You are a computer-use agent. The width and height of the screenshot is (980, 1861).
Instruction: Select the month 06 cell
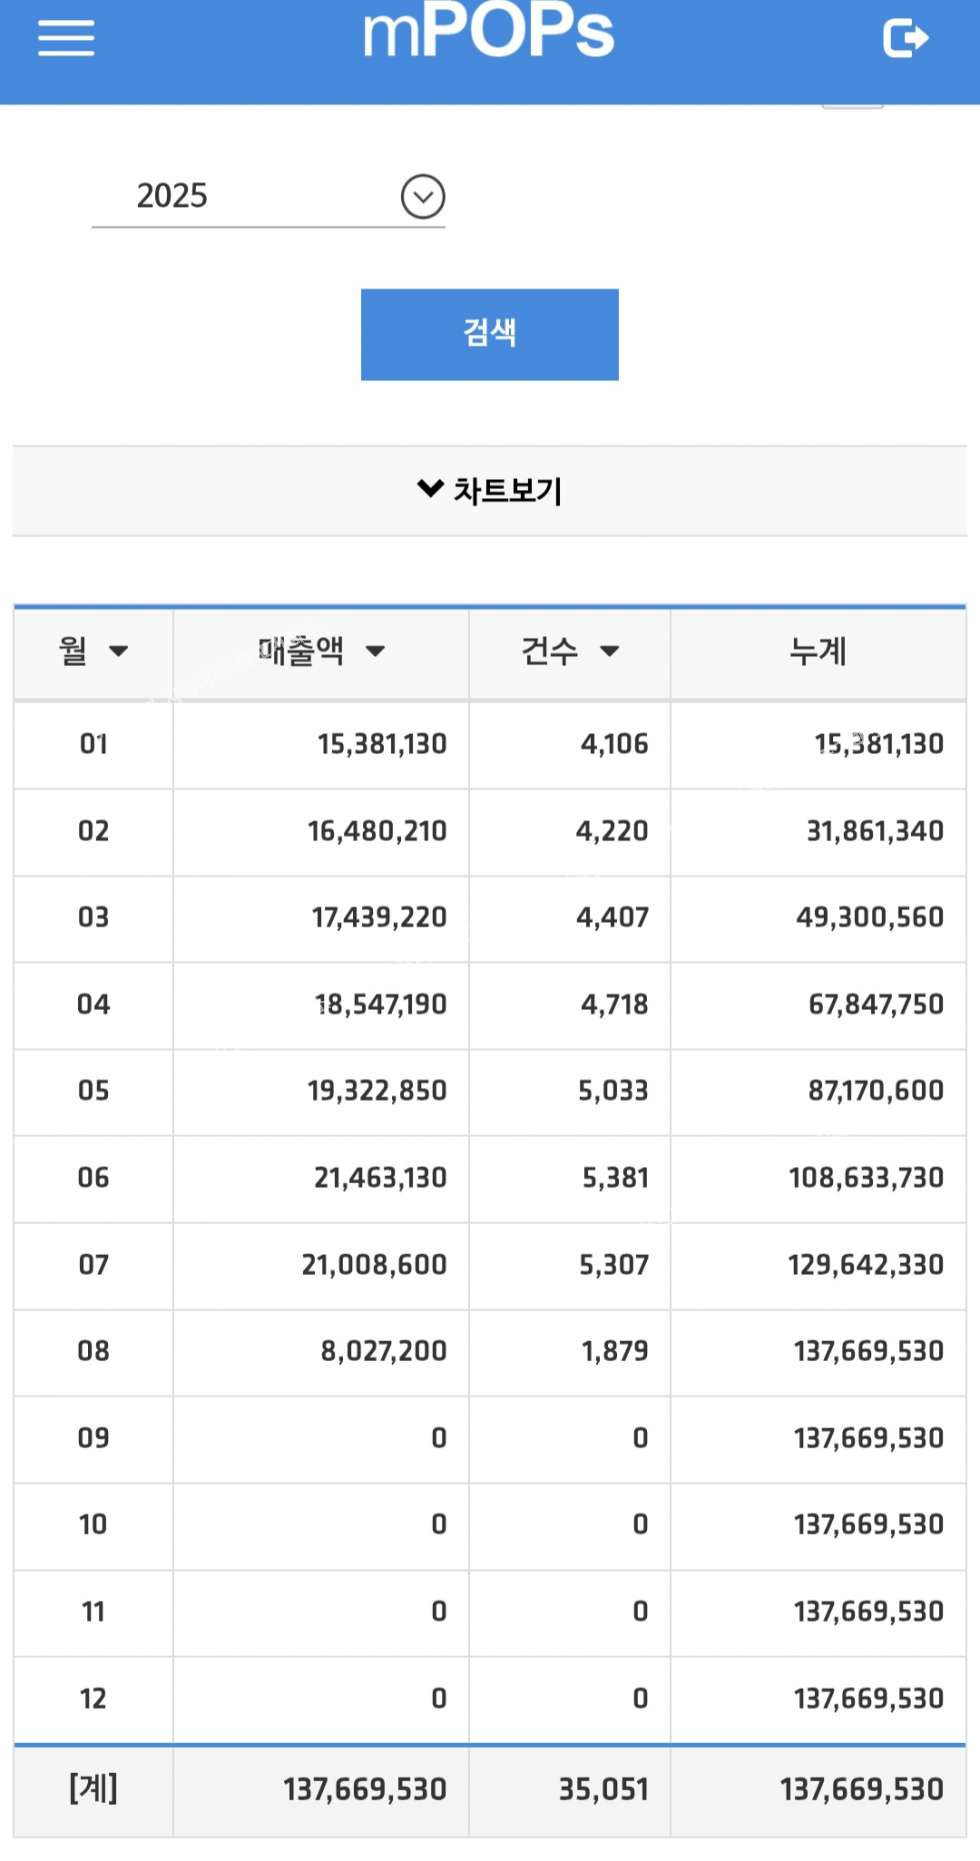point(93,1177)
